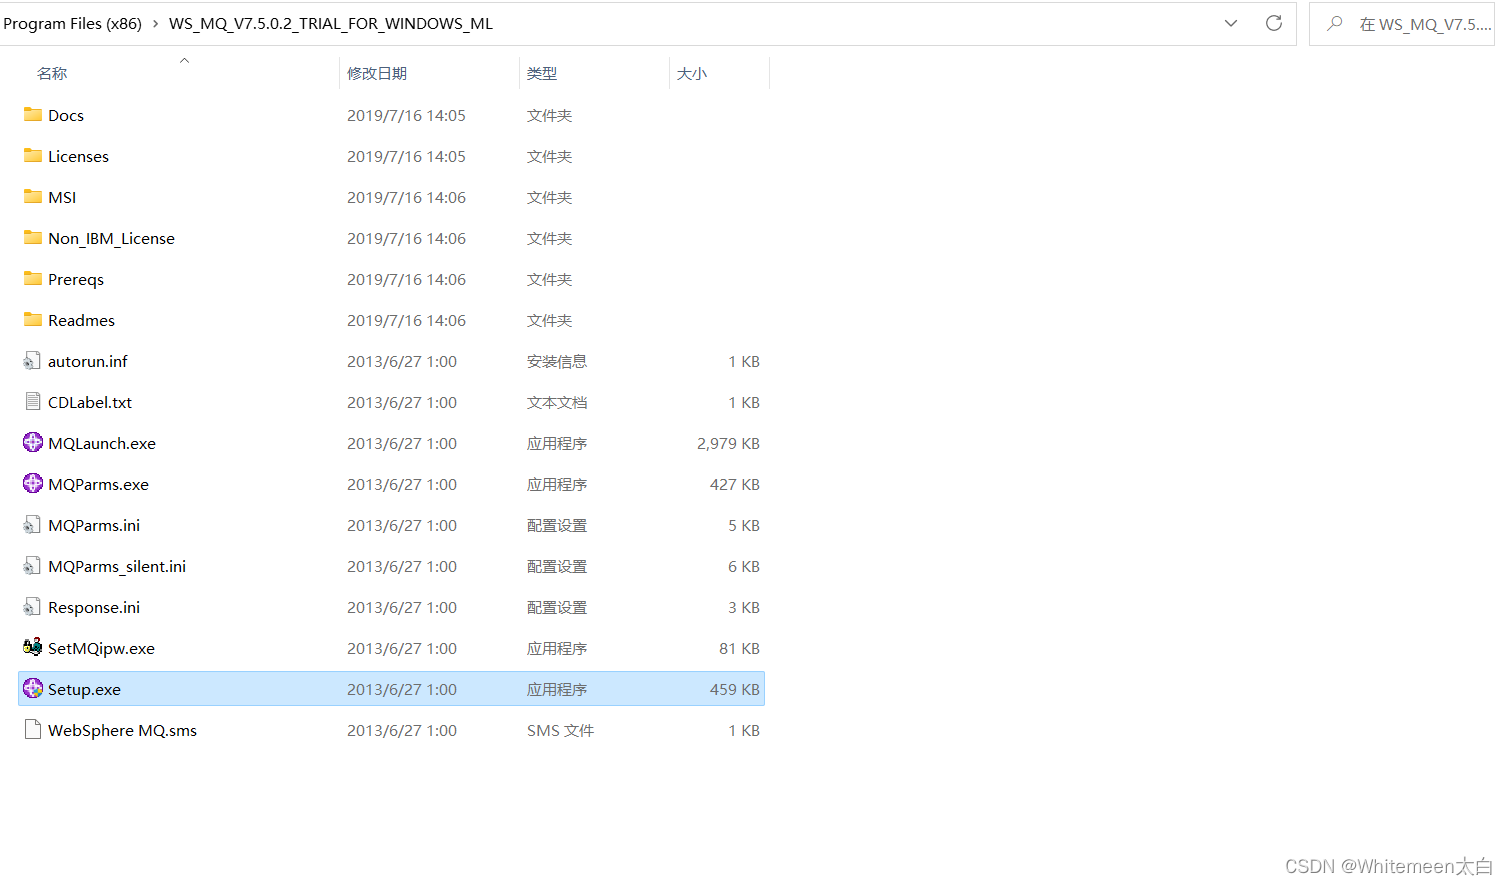
Task: Select the MQLaunch.exe application icon
Action: [33, 443]
